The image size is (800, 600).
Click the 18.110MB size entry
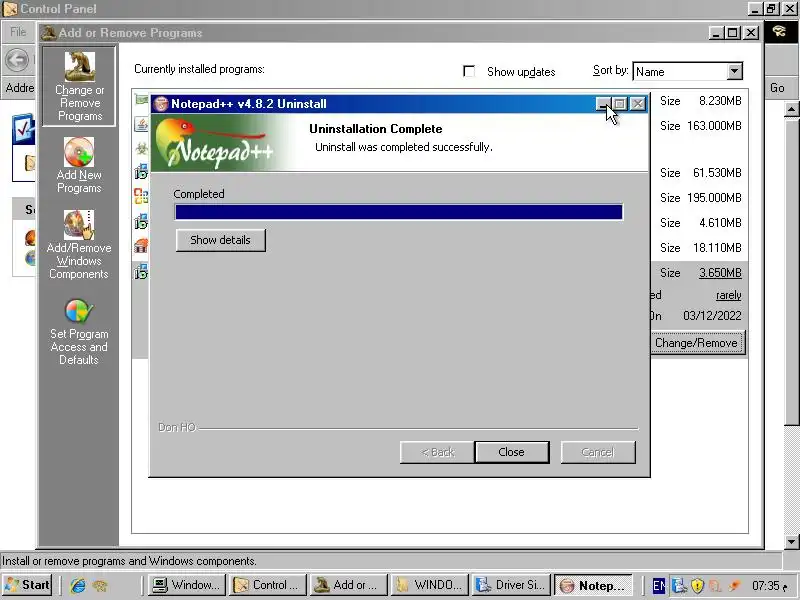[x=717, y=248]
